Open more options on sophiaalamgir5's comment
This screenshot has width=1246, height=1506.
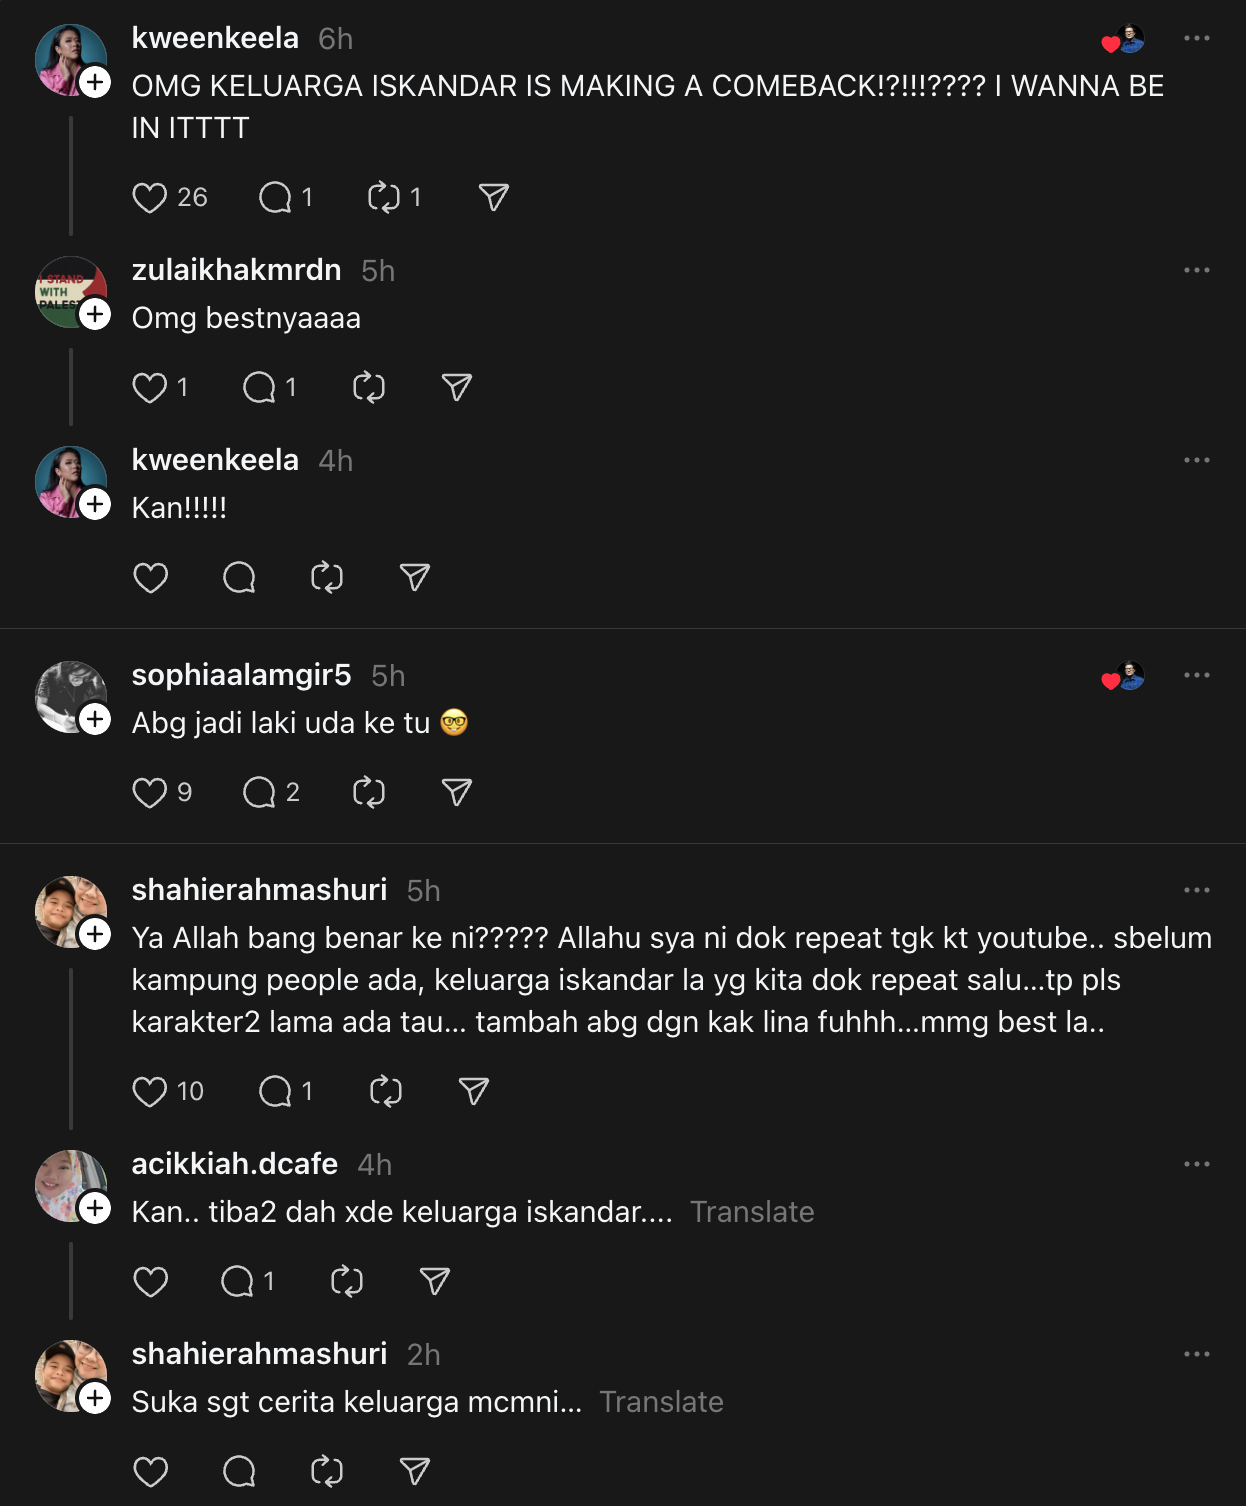coord(1196,675)
